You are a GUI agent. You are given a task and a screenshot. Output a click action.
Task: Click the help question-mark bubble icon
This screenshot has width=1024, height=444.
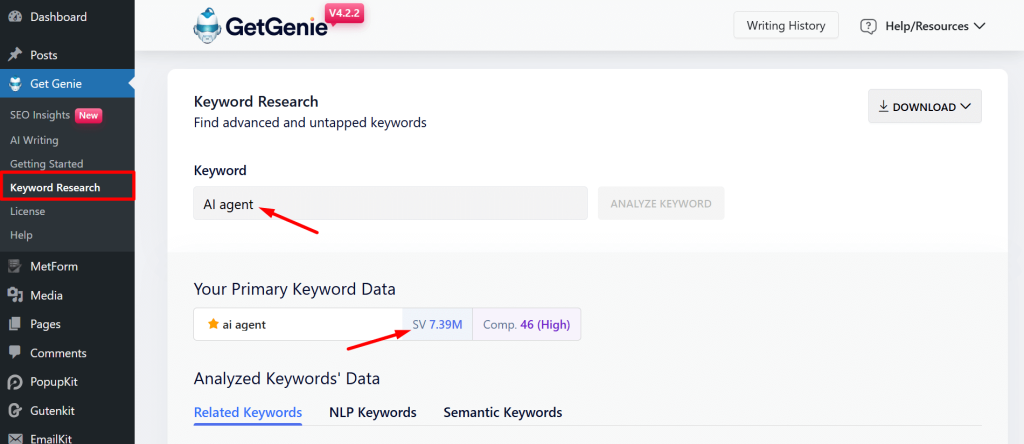click(x=868, y=27)
